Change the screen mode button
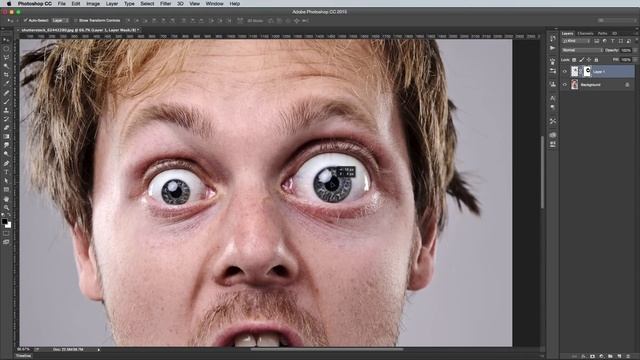 point(6,242)
